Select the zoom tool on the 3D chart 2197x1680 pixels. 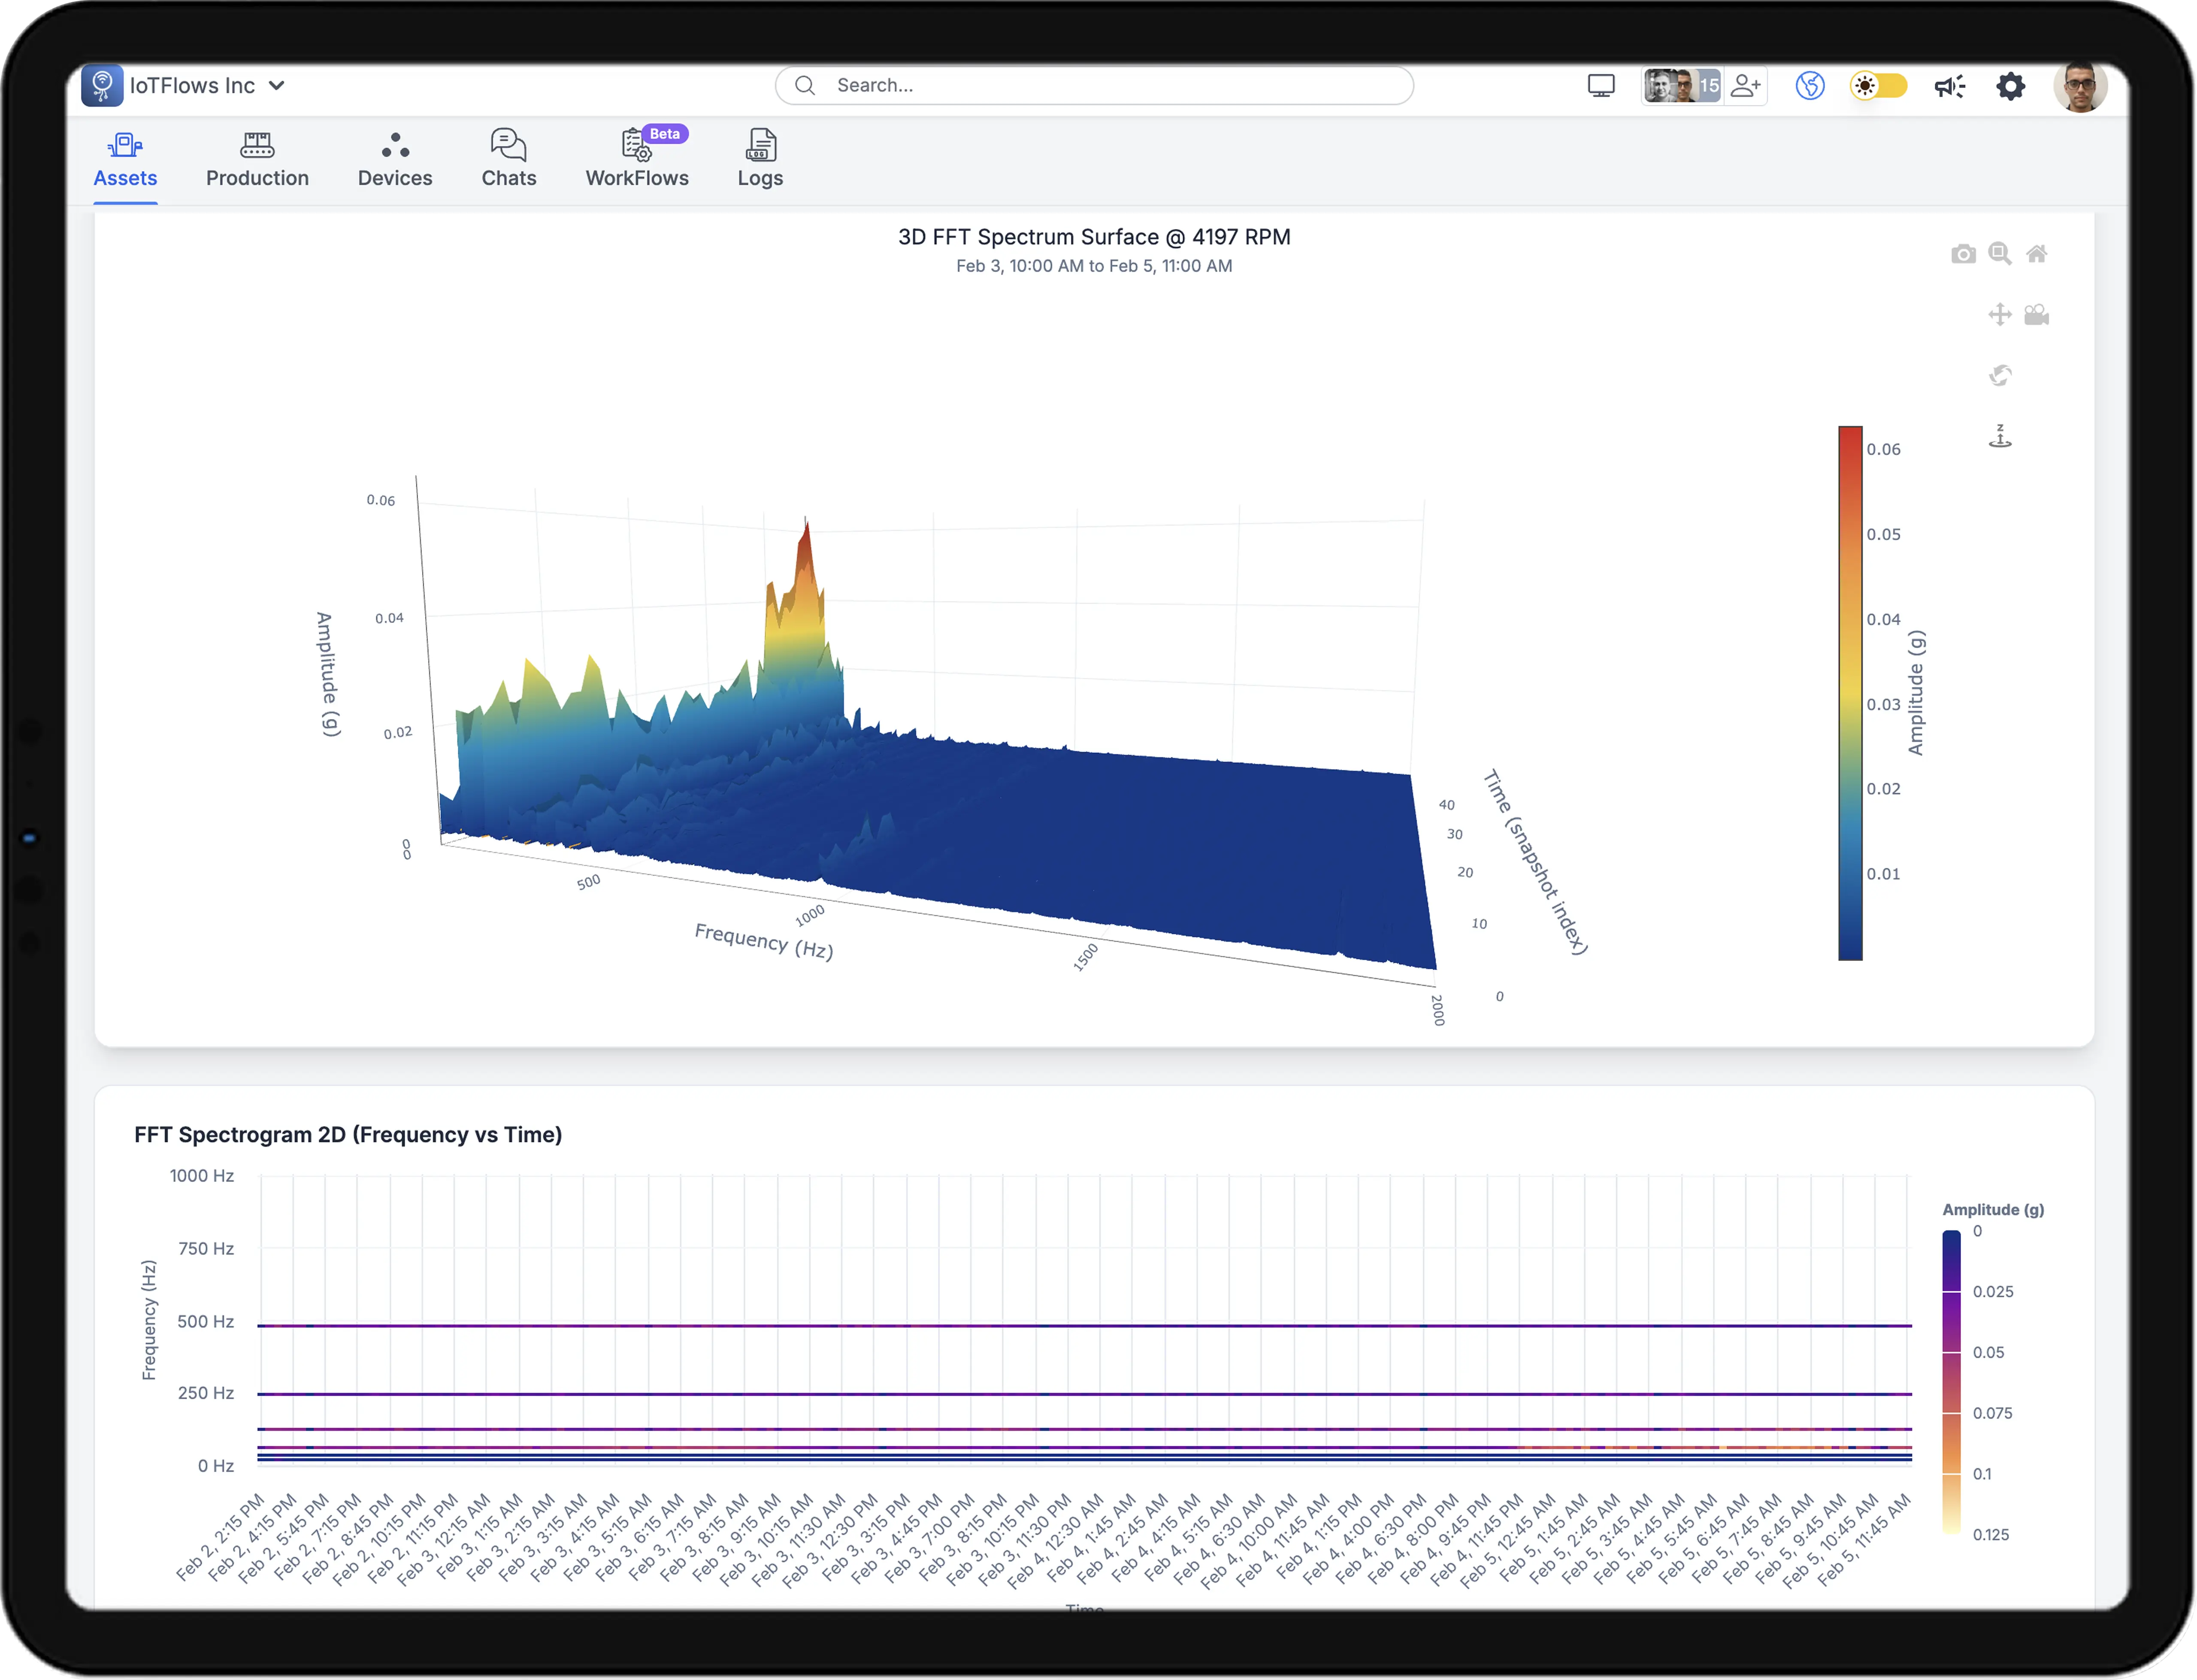1999,254
